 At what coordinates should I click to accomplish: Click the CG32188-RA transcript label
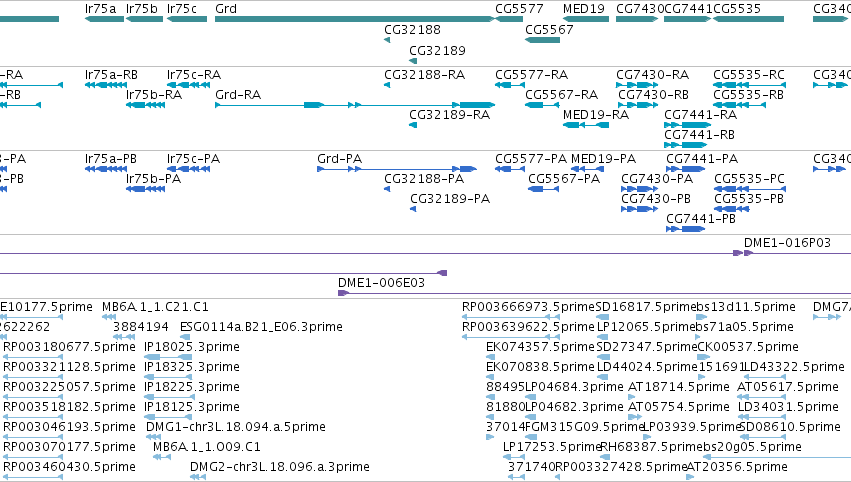pyautogui.click(x=424, y=75)
